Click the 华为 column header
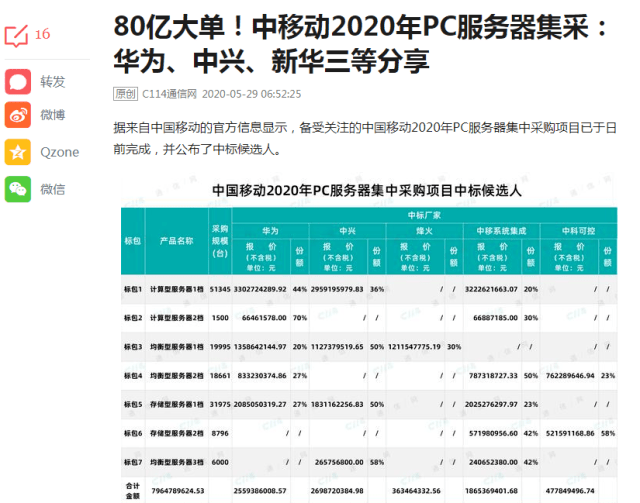This screenshot has width=640, height=503. point(270,231)
